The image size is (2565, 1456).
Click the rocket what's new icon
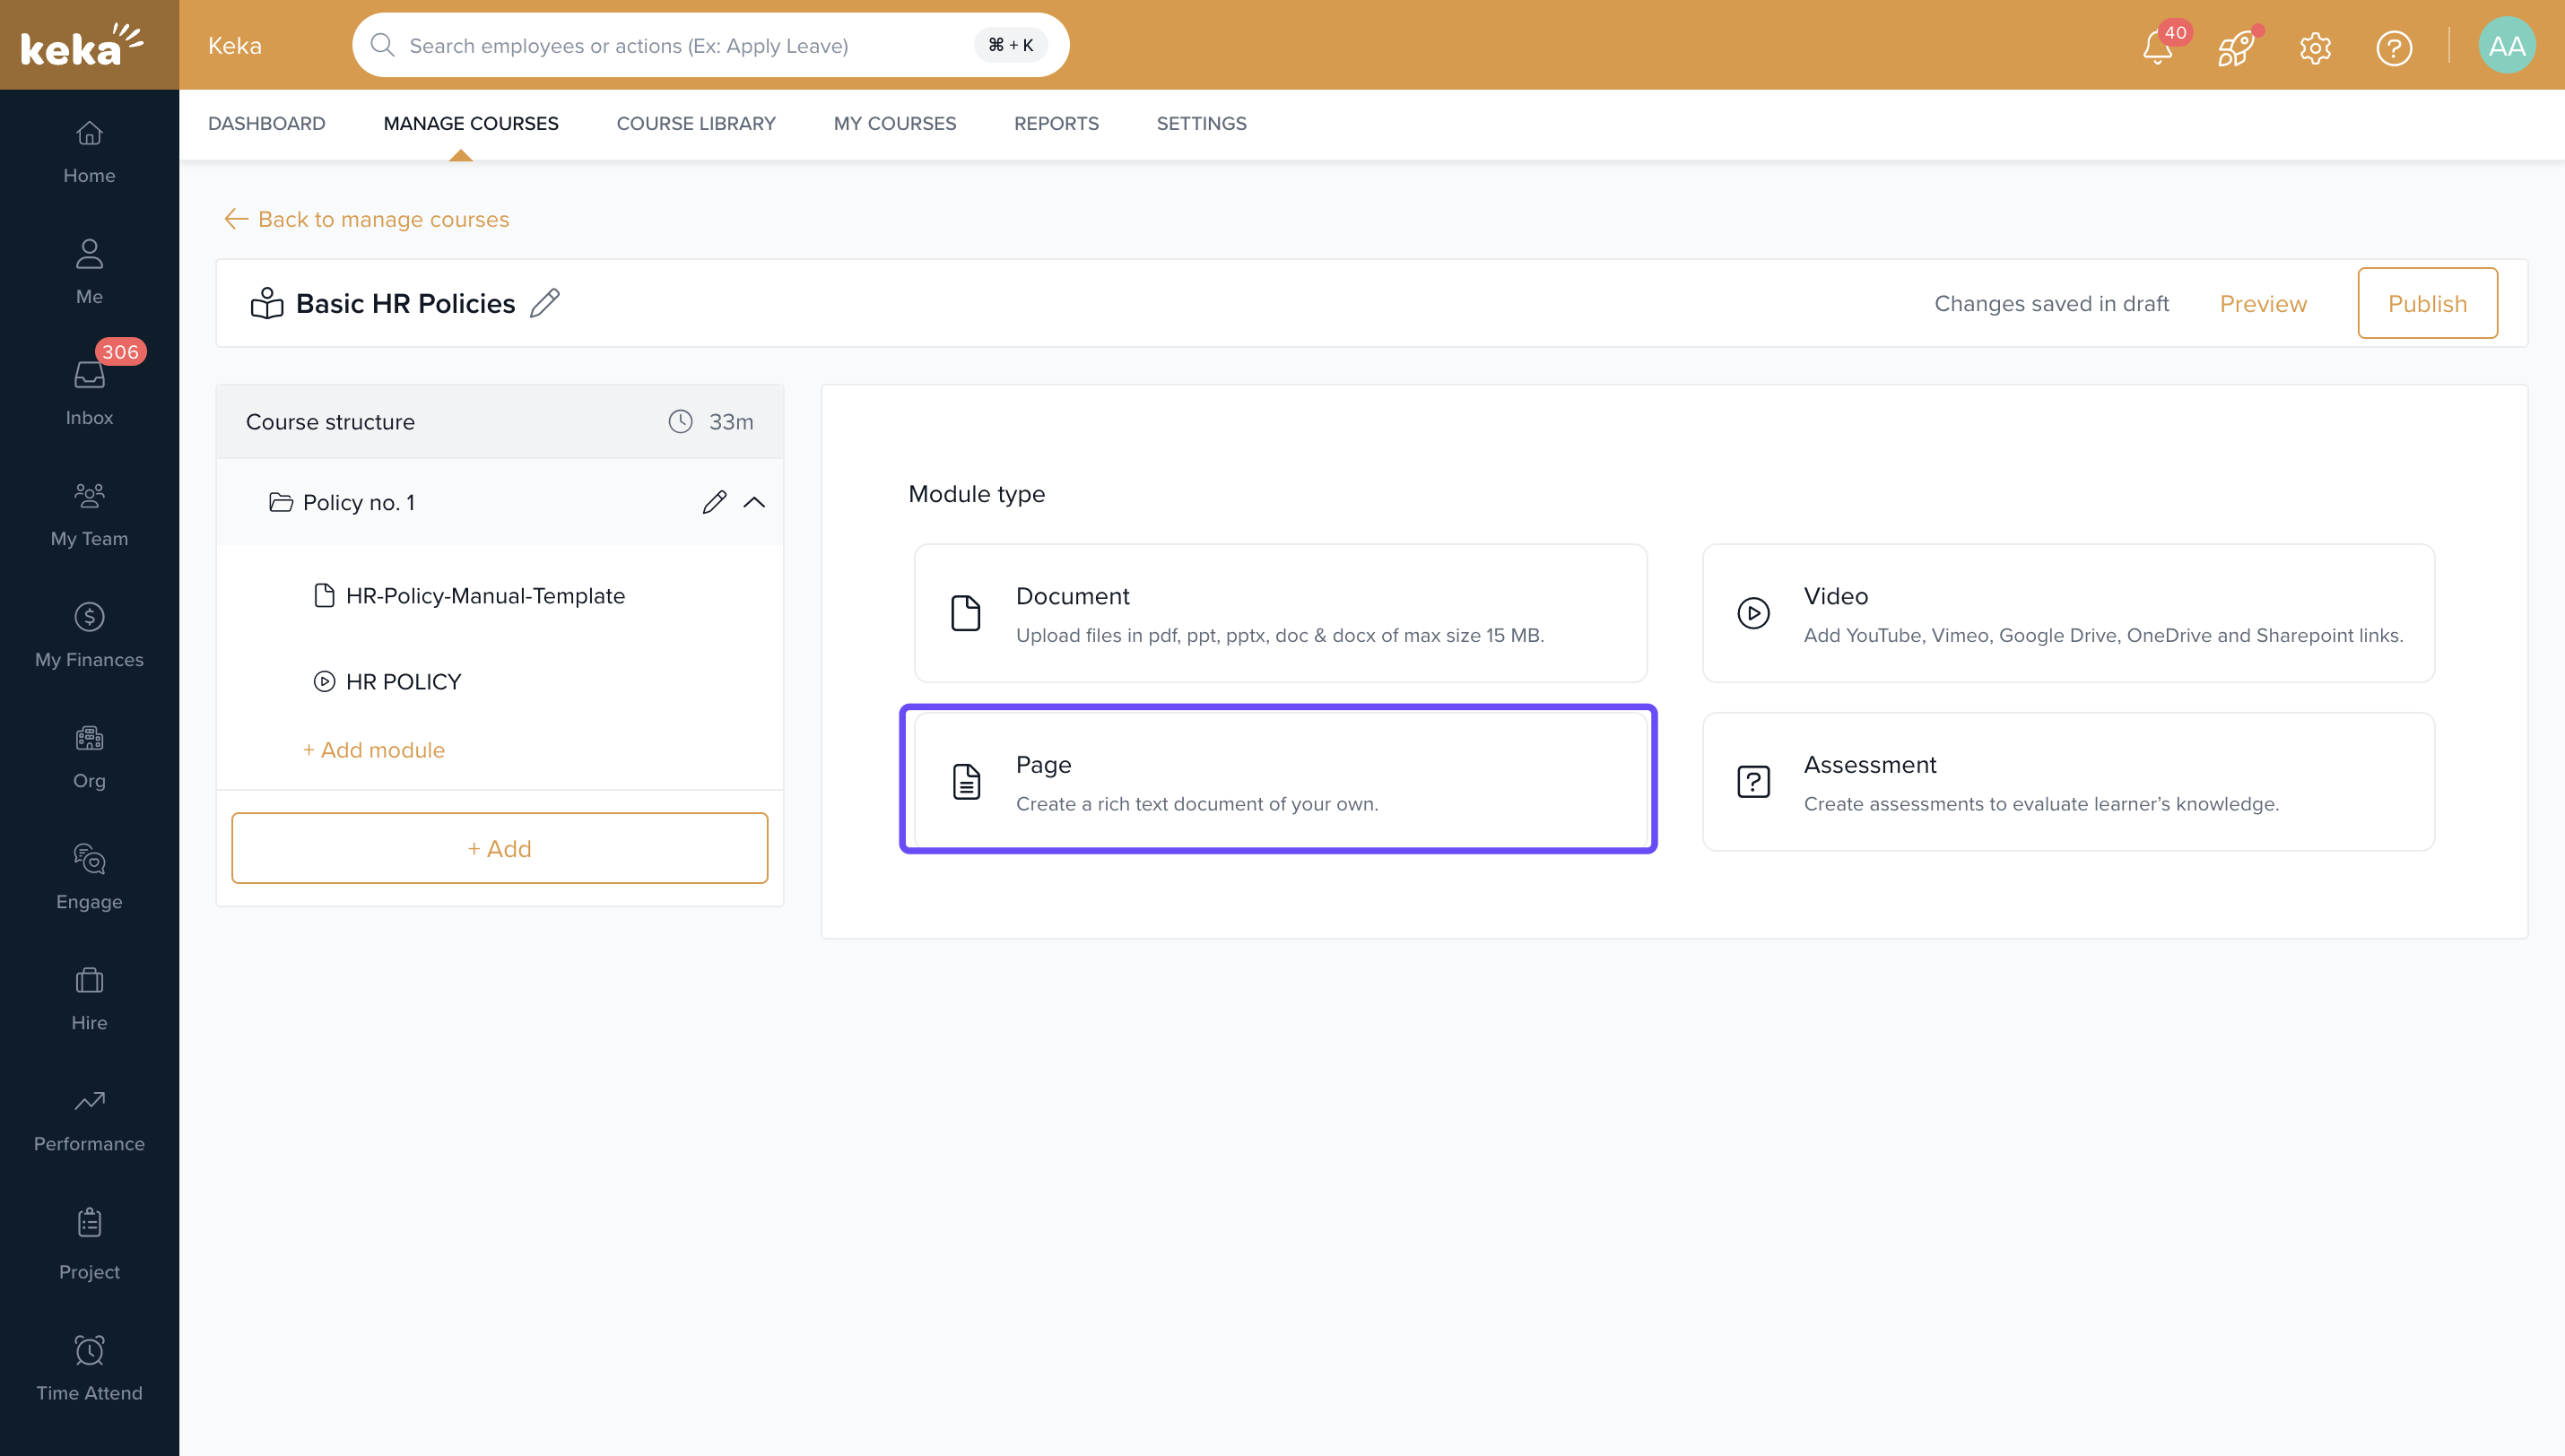(x=2235, y=47)
